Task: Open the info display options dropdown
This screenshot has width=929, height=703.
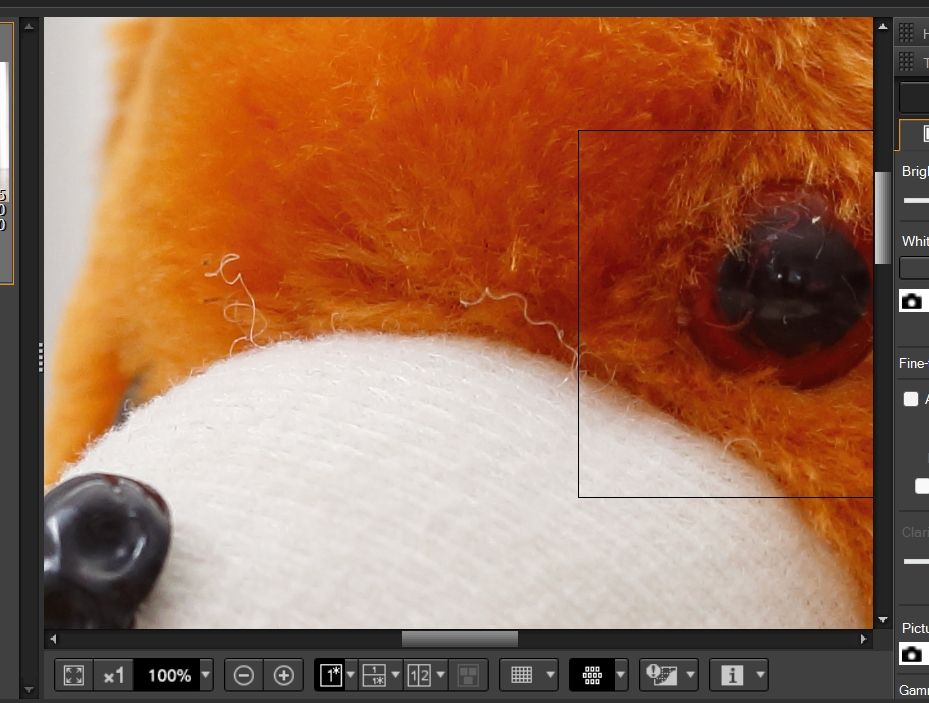Action: pyautogui.click(x=758, y=675)
